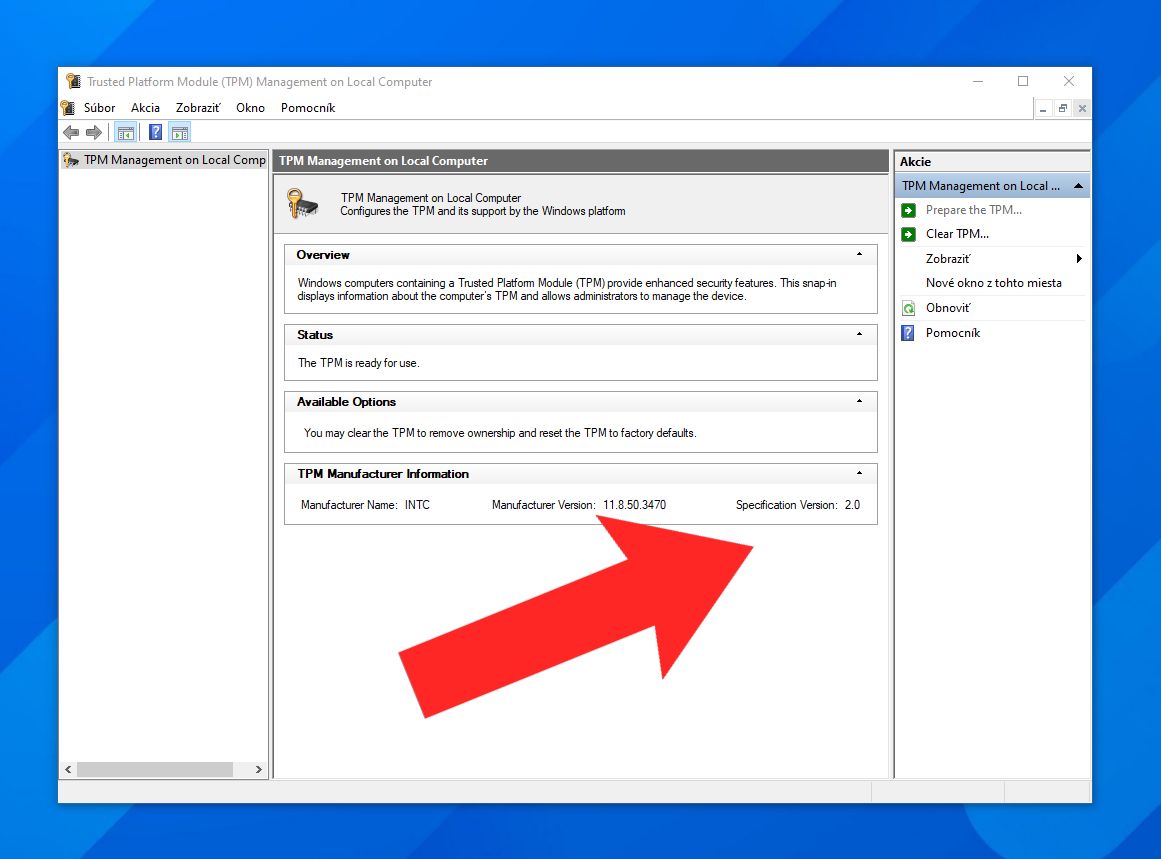The height and width of the screenshot is (859, 1161).
Task: Click Clear TPM... action
Action: coord(957,234)
